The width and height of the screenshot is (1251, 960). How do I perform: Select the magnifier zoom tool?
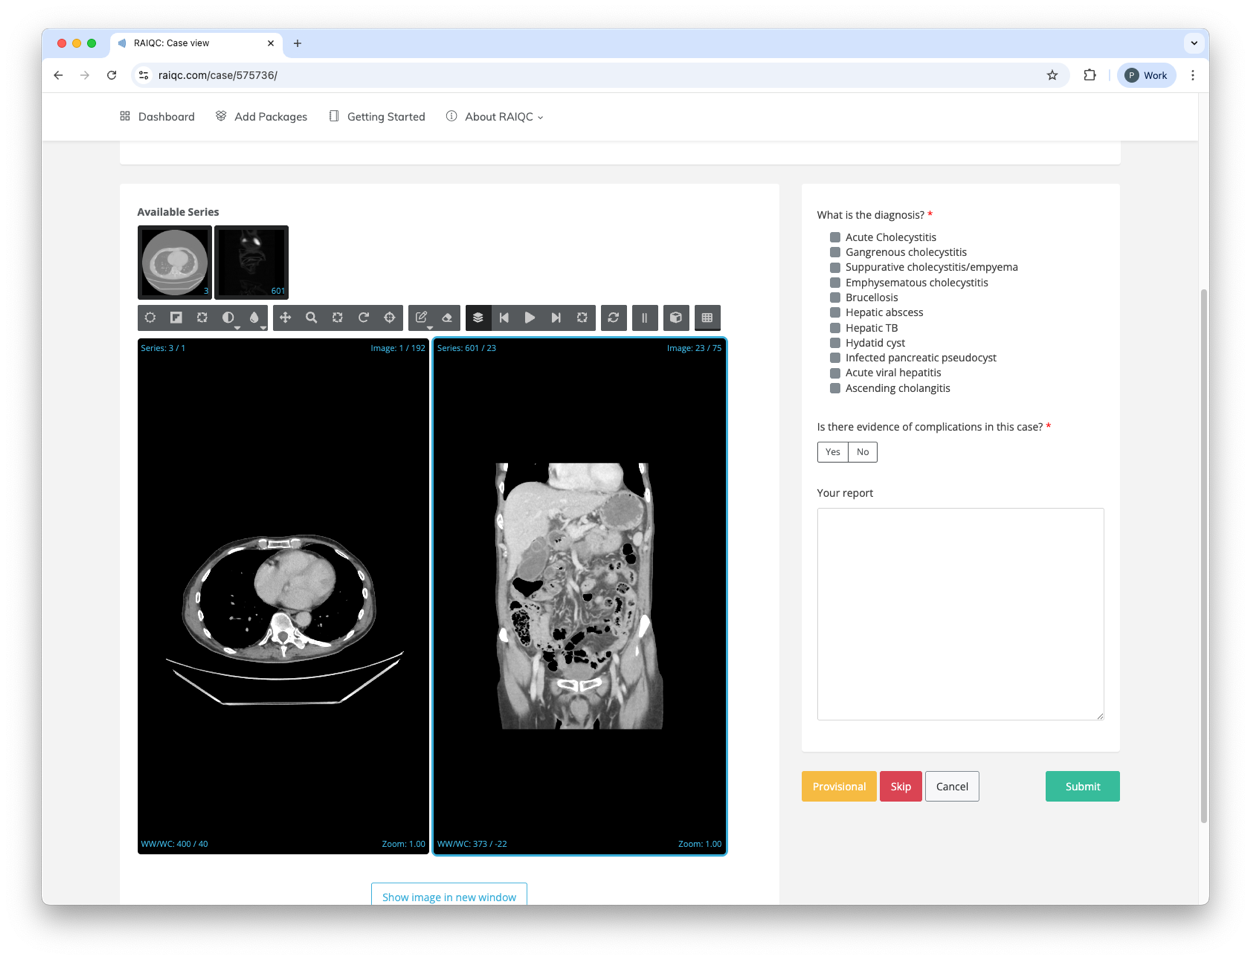tap(311, 318)
